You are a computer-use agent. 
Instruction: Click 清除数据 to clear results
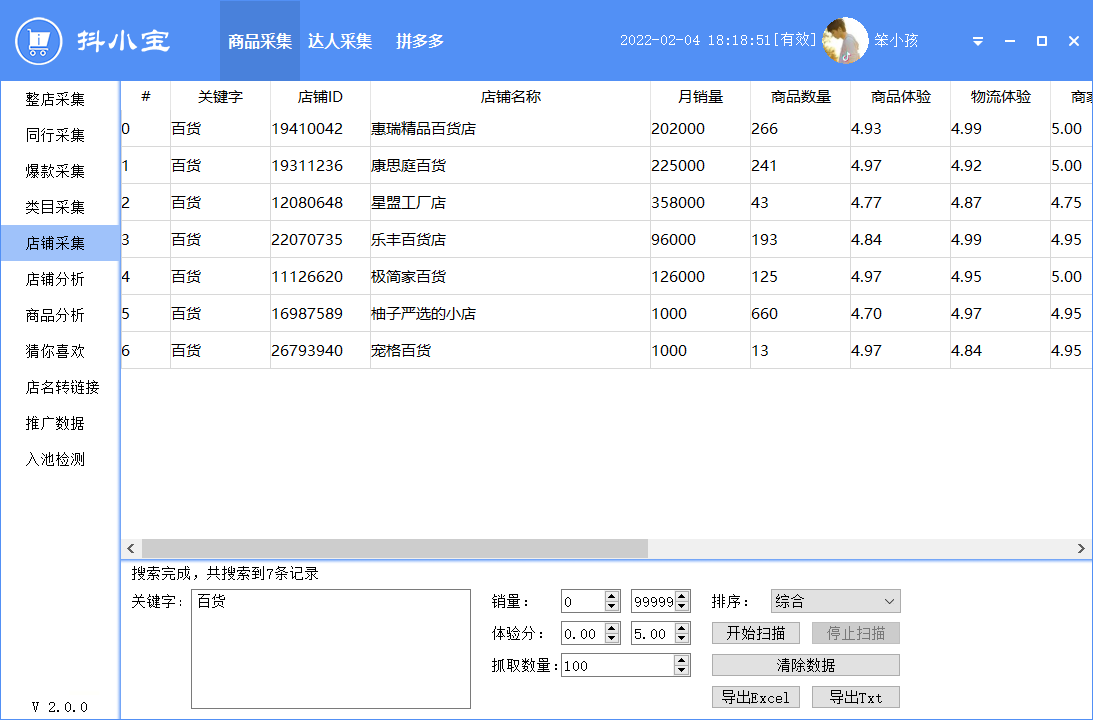(805, 665)
